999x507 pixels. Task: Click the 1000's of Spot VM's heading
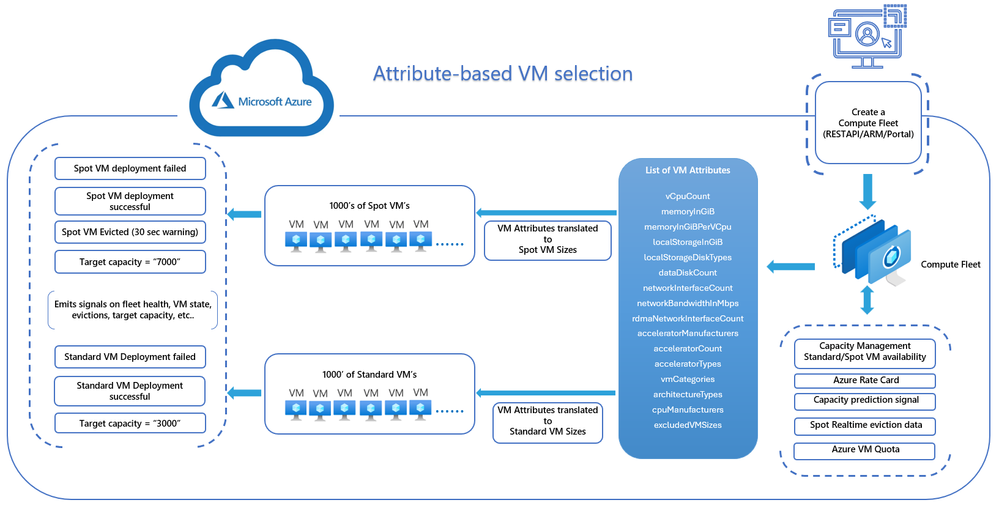coord(370,206)
